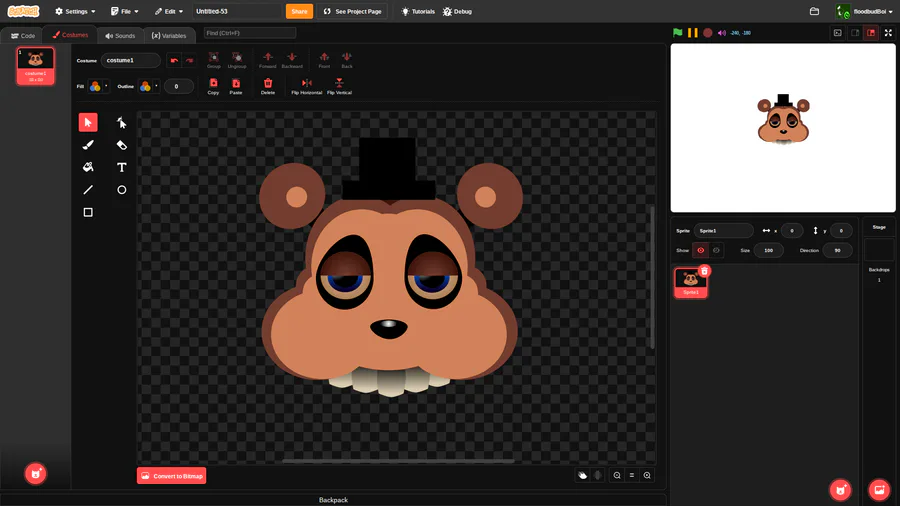Image resolution: width=900 pixels, height=506 pixels.
Task: Click the Choose a Backdrop button
Action: click(879, 489)
